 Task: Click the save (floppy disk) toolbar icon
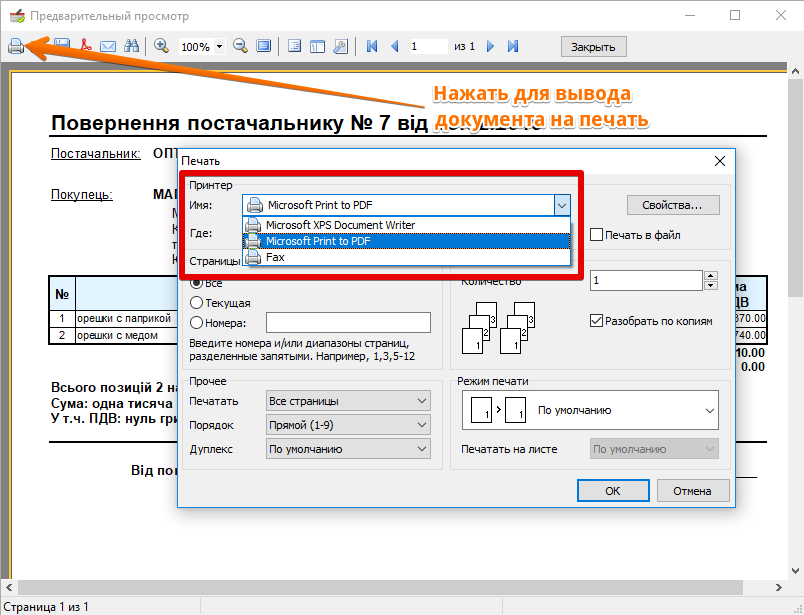[62, 43]
